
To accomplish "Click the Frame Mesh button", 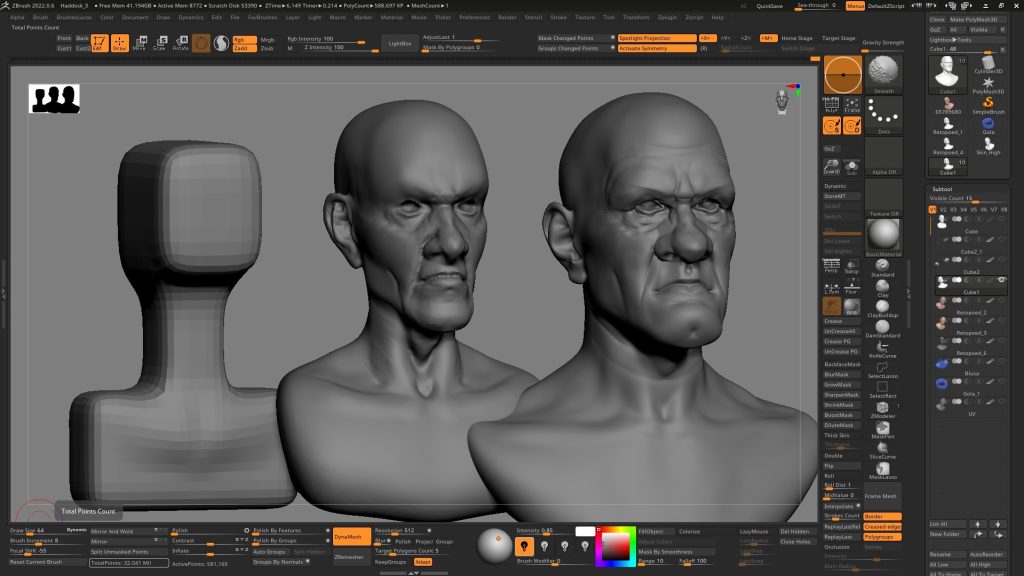I will click(882, 496).
